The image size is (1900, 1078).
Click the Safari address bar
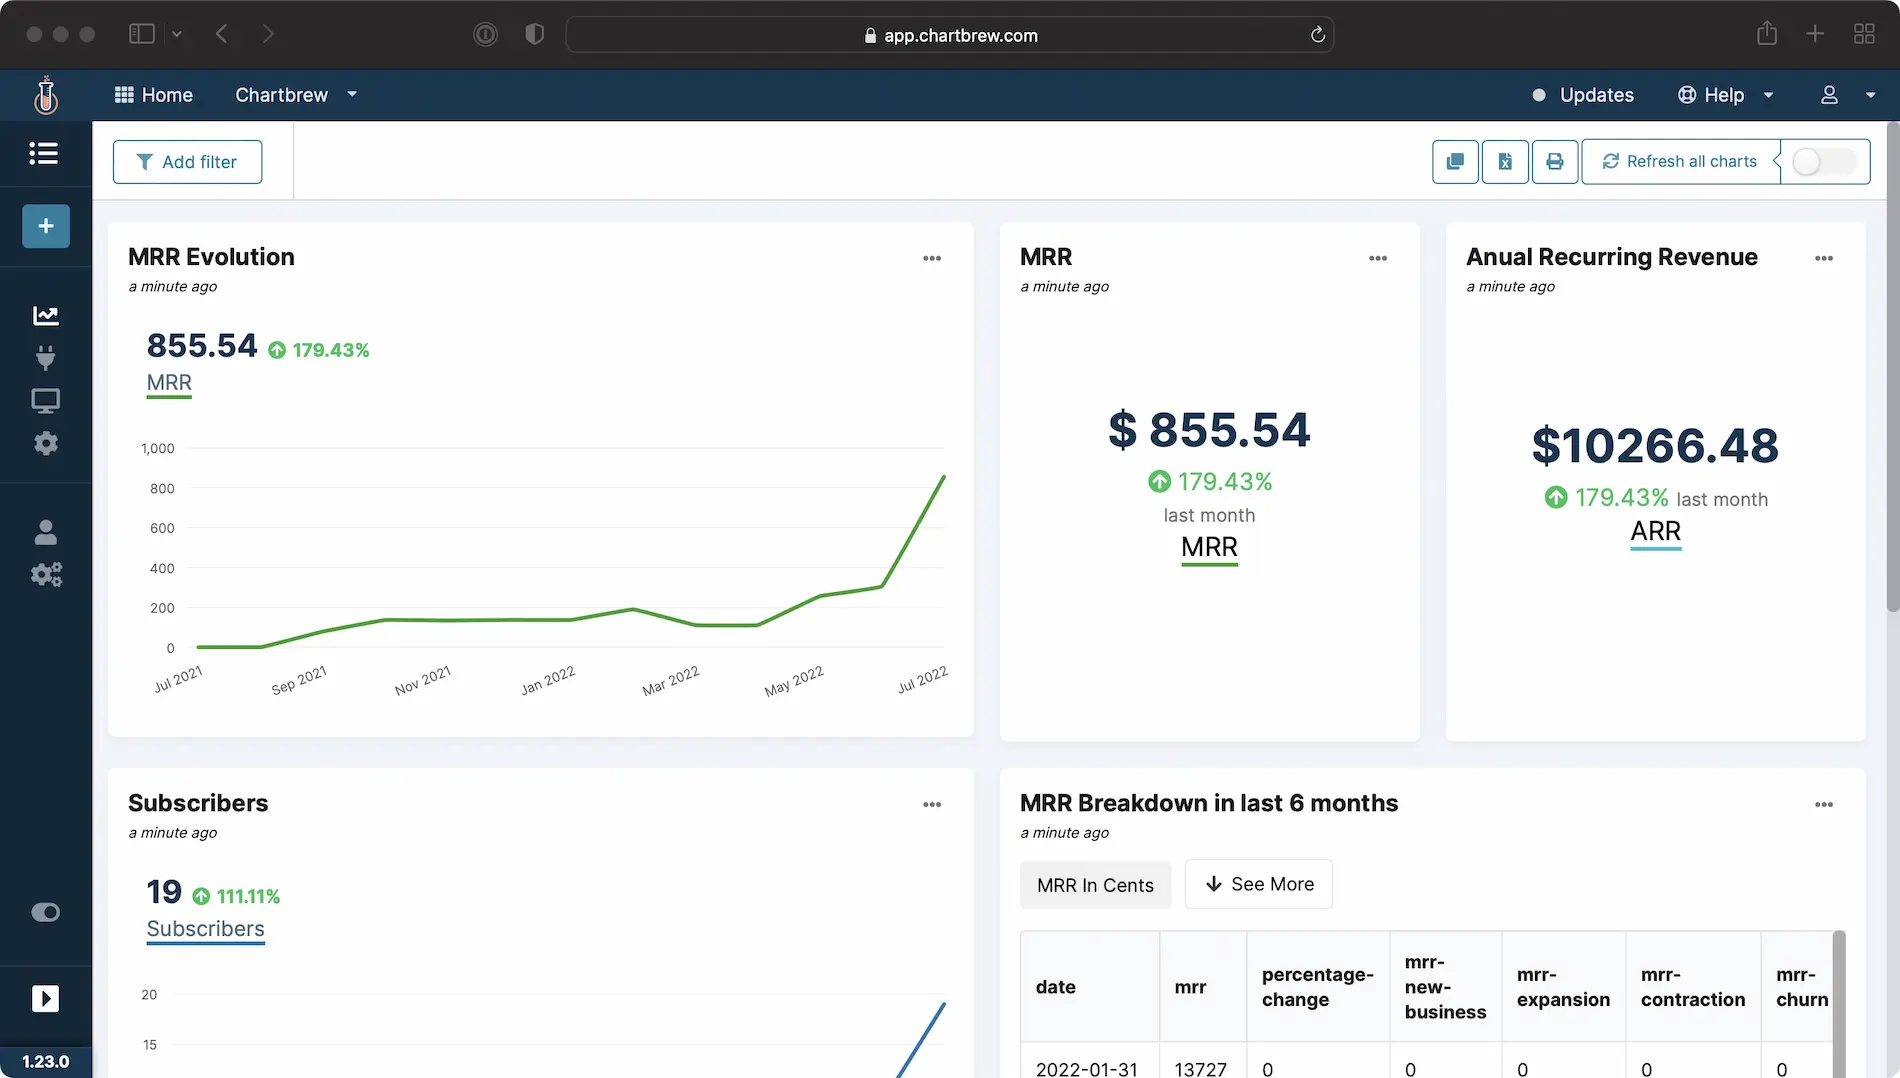[950, 35]
